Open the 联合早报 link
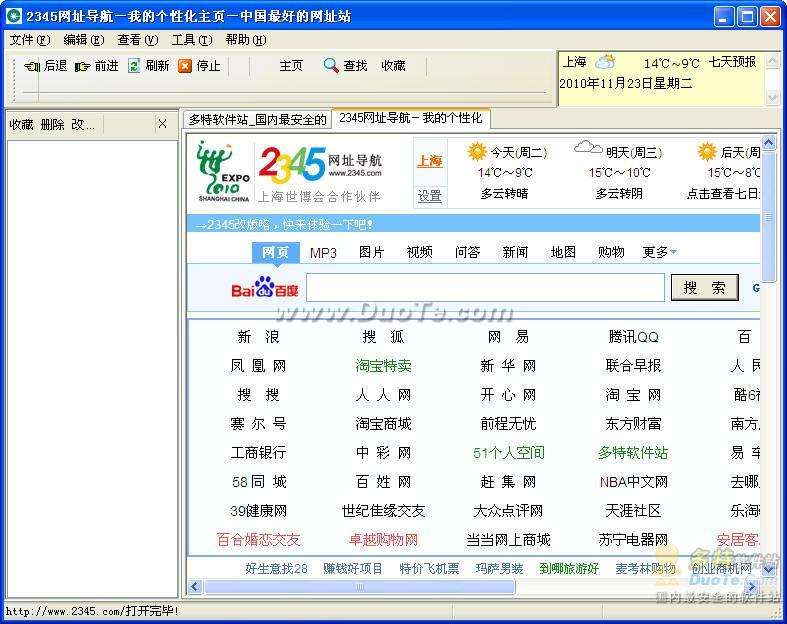The image size is (787, 624). pyautogui.click(x=633, y=365)
